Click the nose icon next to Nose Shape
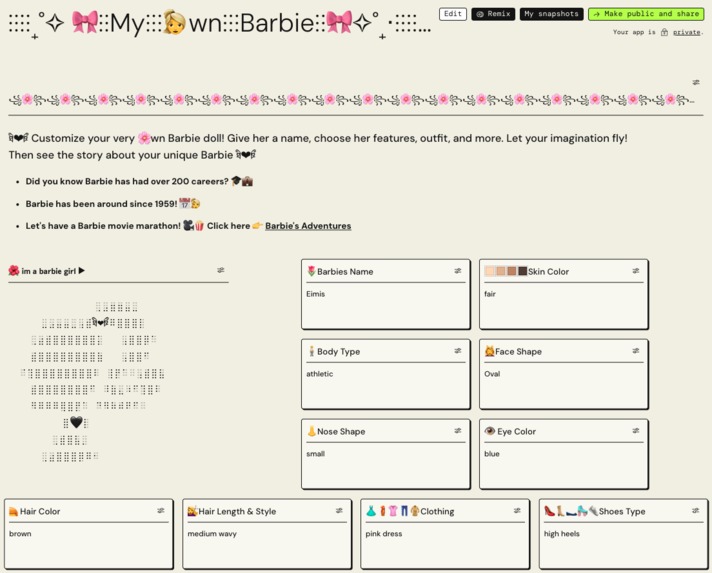The image size is (712, 573). point(311,431)
